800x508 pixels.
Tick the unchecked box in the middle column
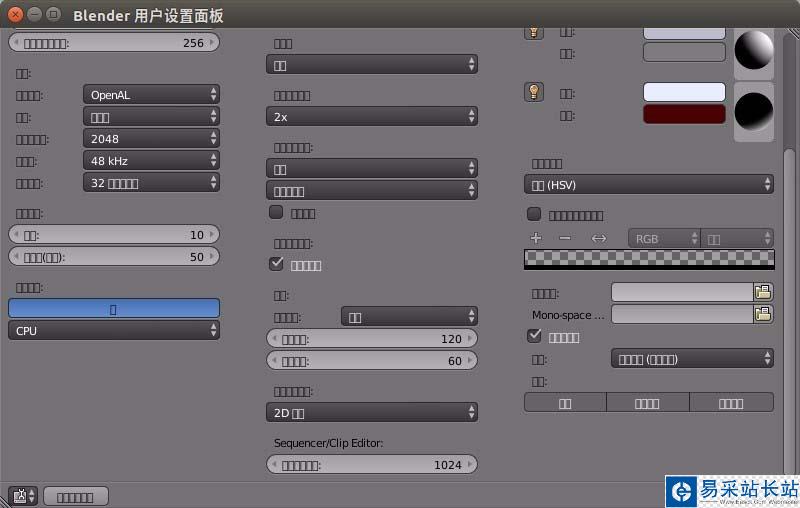pyautogui.click(x=276, y=212)
